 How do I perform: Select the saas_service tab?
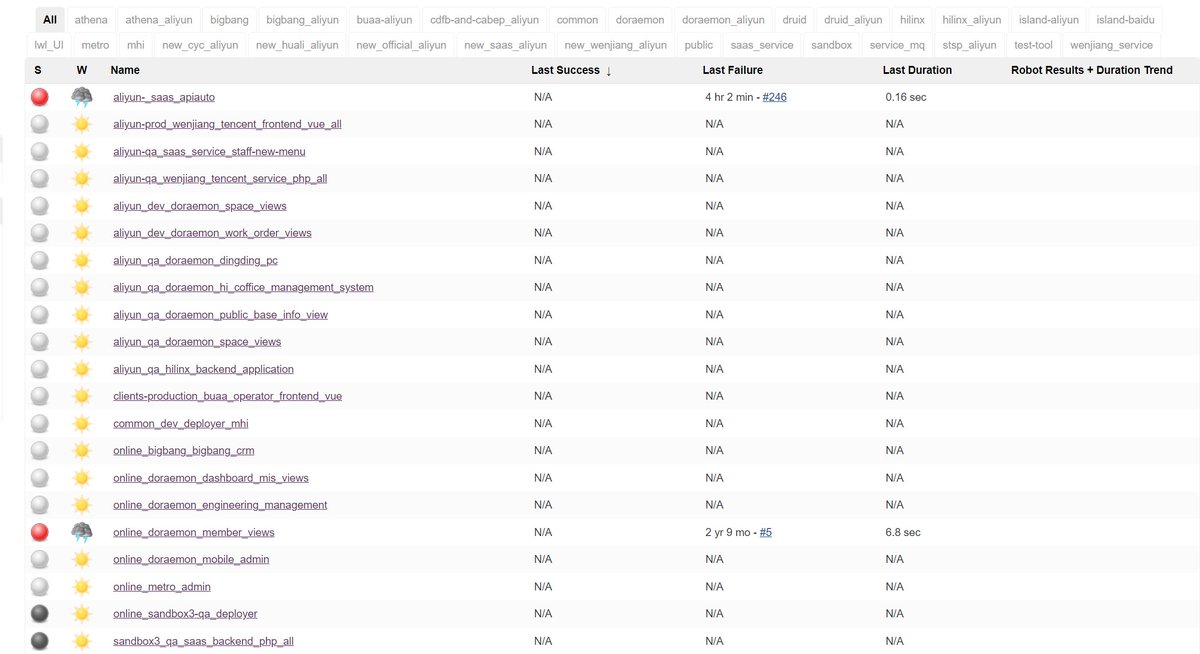pyautogui.click(x=762, y=45)
